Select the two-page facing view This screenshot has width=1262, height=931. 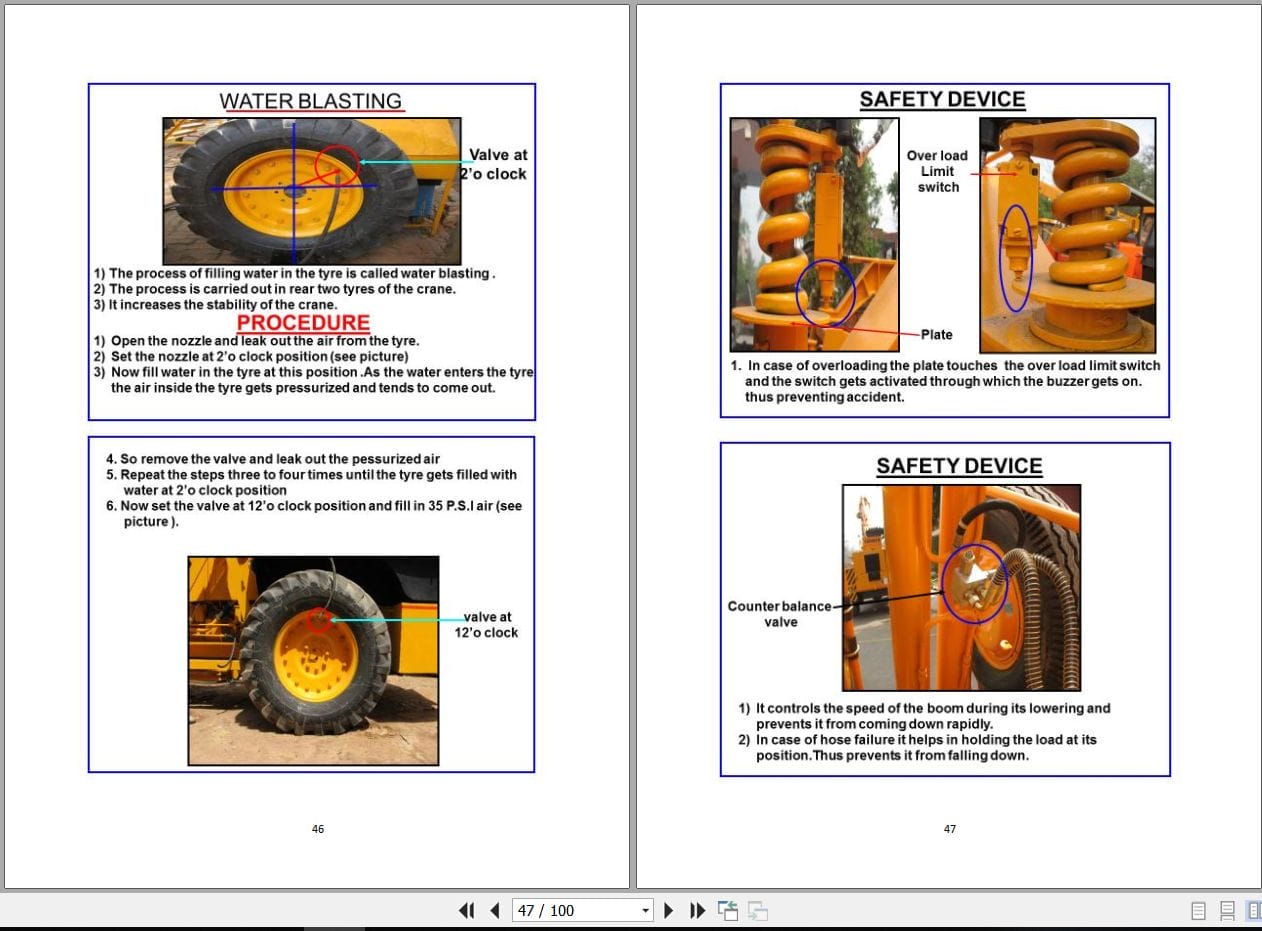click(1254, 910)
